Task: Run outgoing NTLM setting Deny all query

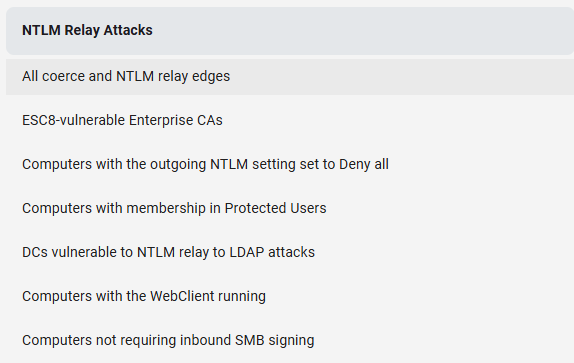Action: (x=290, y=164)
